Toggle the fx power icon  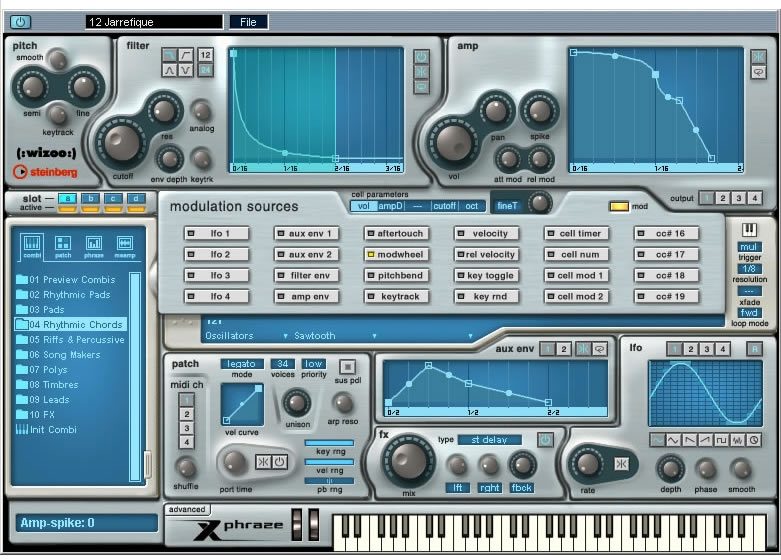[545, 440]
